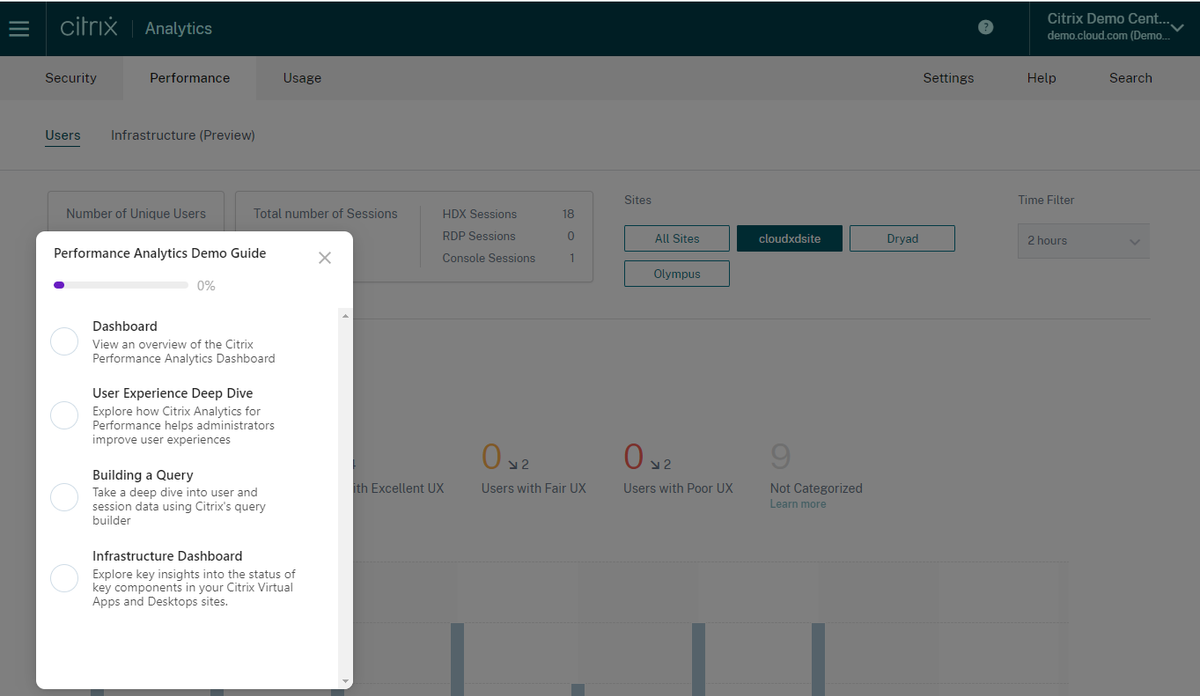
Task: Click the Total number of Sessions label
Action: [x=325, y=214]
